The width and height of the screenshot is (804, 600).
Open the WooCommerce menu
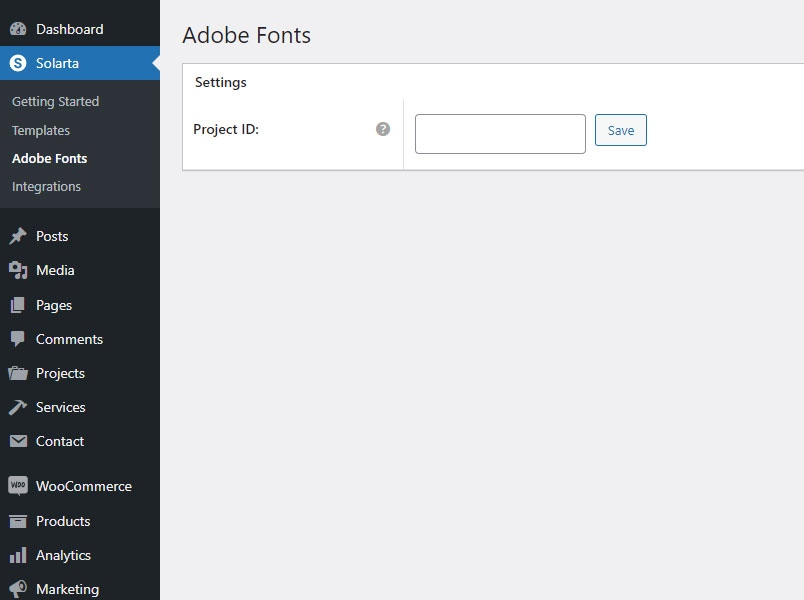coord(80,486)
